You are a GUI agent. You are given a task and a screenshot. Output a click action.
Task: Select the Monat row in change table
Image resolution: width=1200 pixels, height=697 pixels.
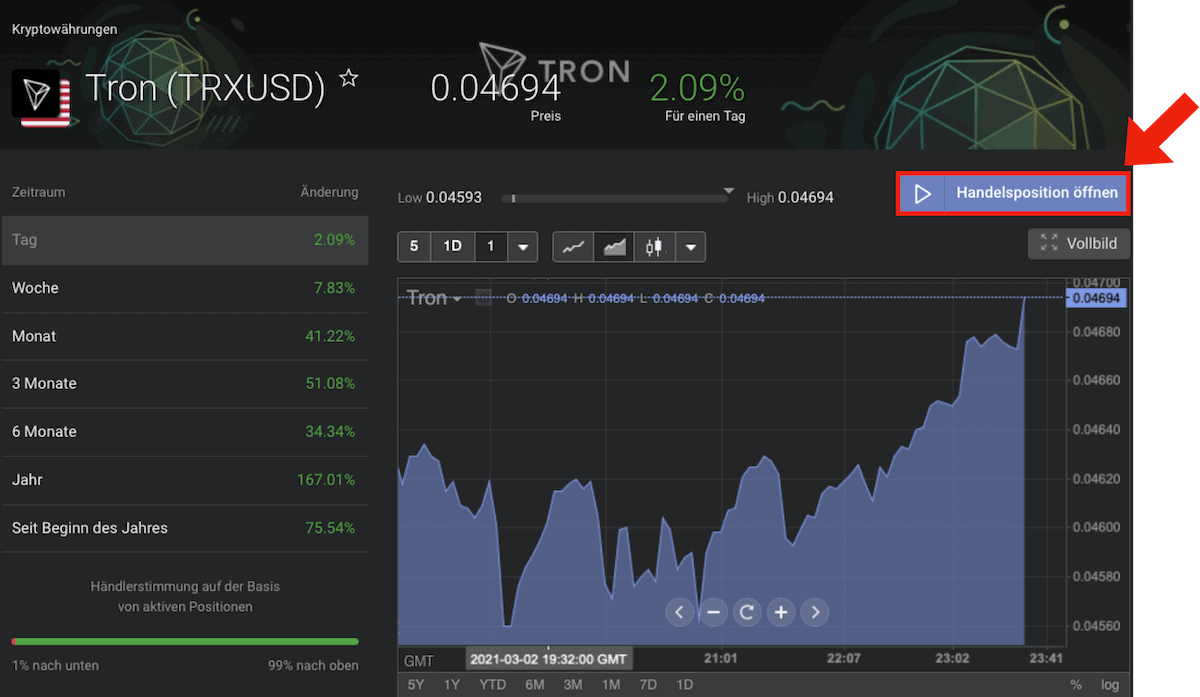[x=184, y=336]
